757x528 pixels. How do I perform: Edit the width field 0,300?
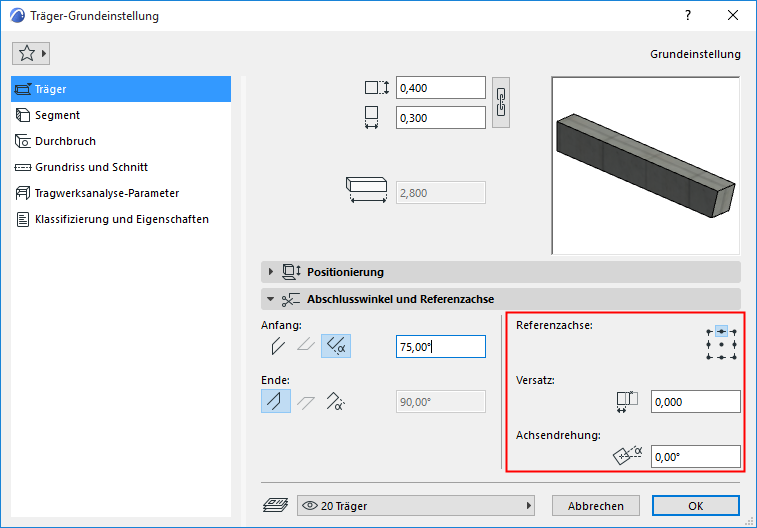click(440, 118)
